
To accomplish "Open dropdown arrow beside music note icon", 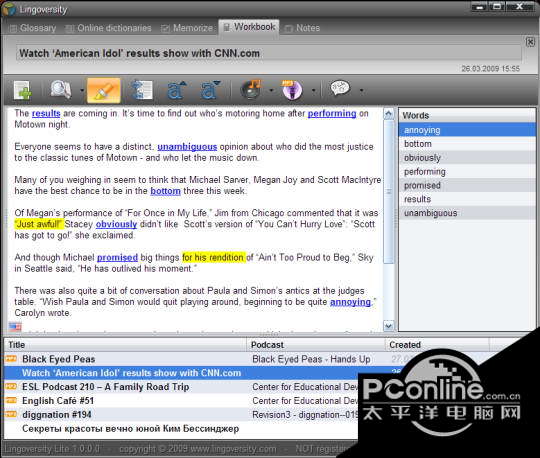I will point(271,91).
